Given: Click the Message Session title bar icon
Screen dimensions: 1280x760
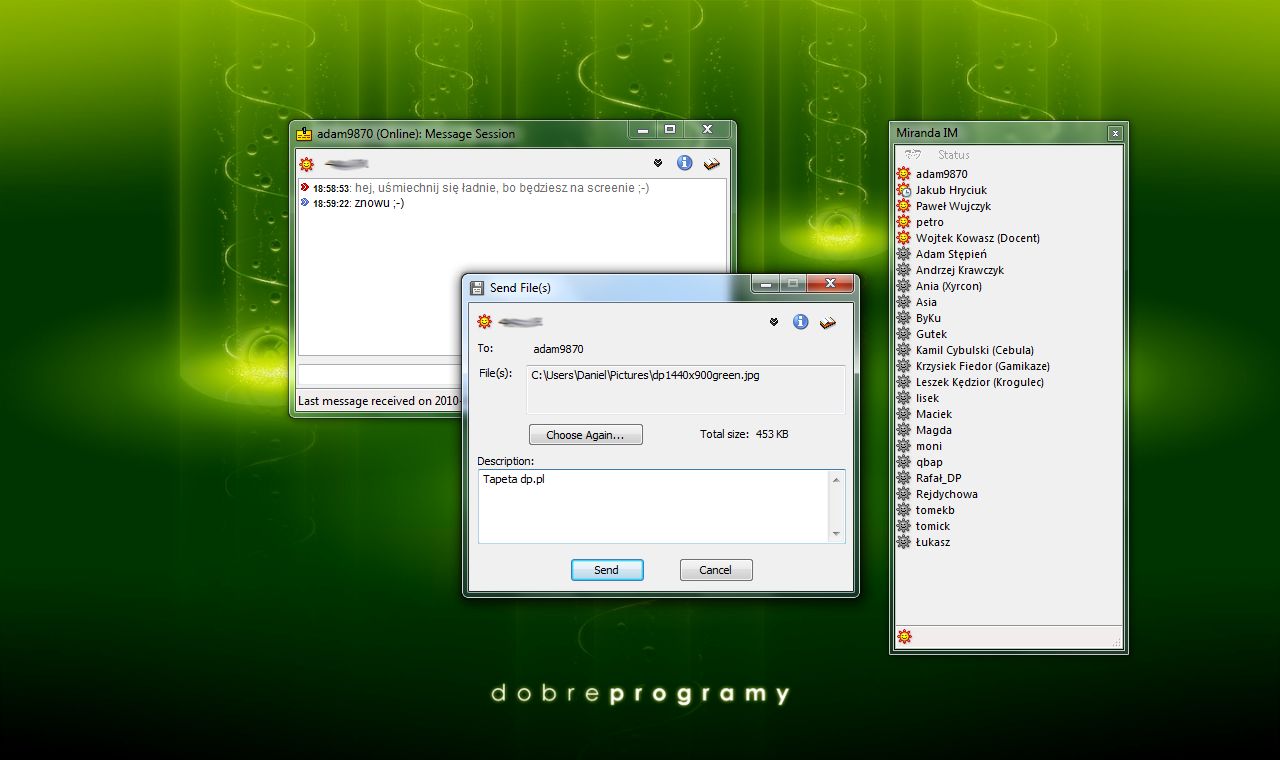Looking at the screenshot, I should click(305, 134).
